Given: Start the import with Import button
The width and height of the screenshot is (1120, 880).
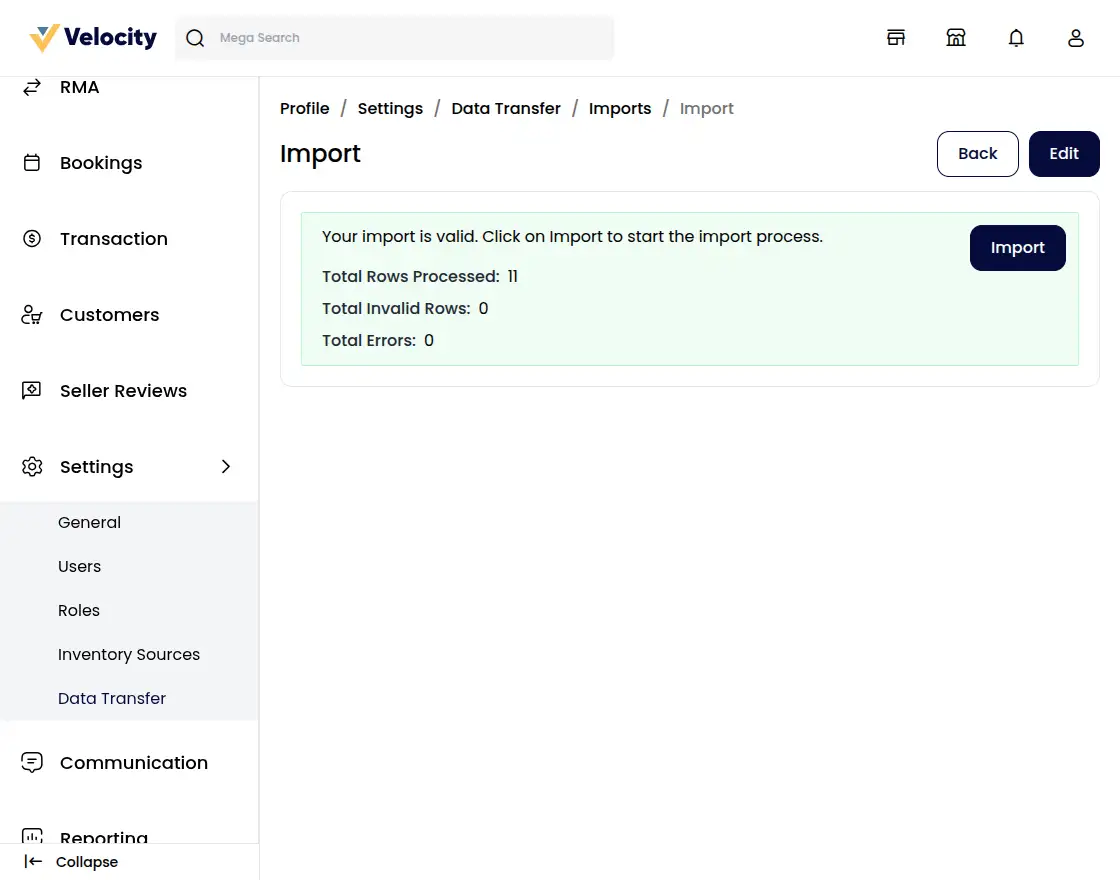Looking at the screenshot, I should click(x=1017, y=248).
